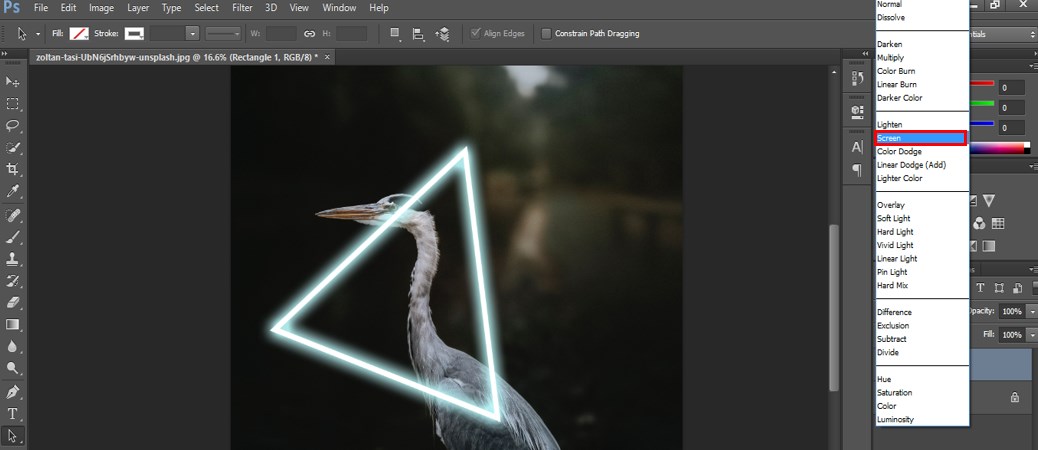
Task: Select the Gradient tool
Action: (12, 324)
